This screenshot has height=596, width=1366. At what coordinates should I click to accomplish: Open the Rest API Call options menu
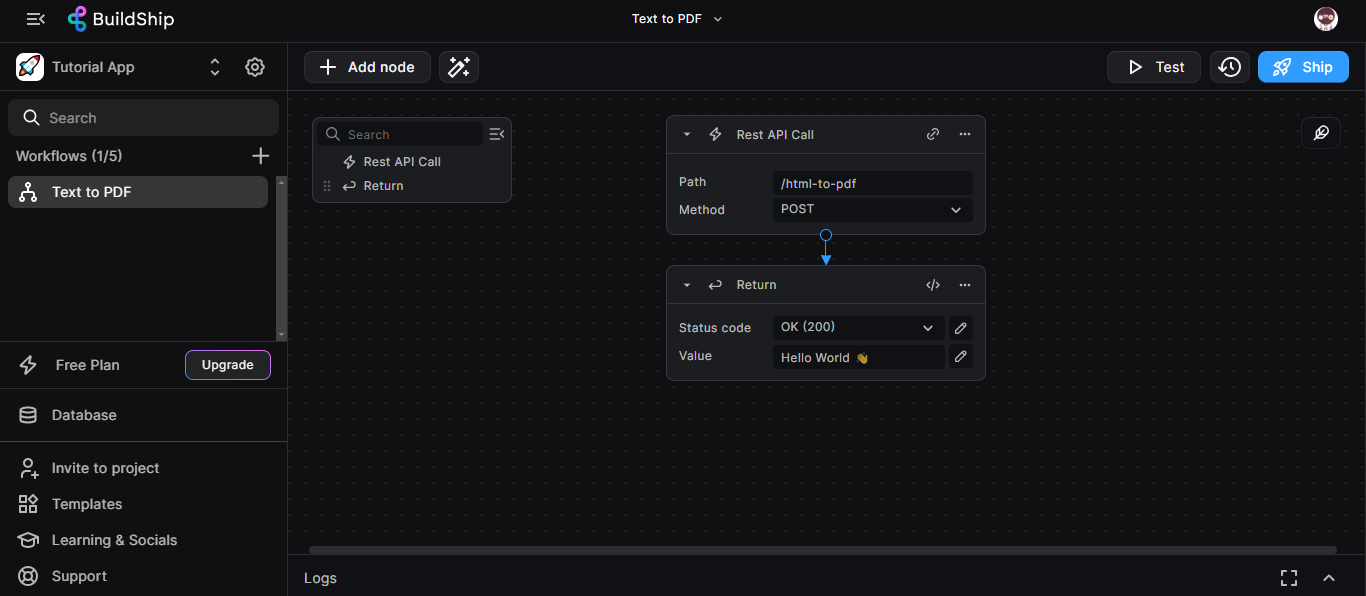tap(965, 134)
